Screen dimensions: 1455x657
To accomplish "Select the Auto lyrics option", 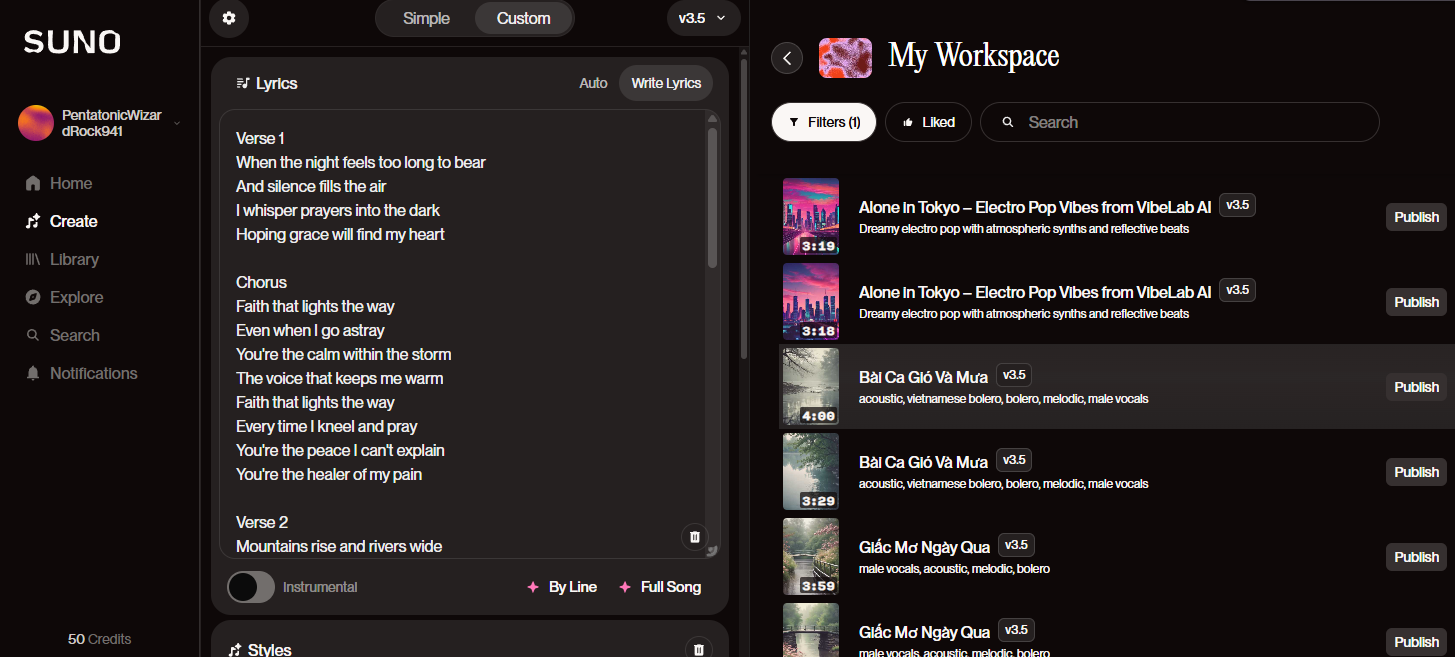I will tap(593, 83).
